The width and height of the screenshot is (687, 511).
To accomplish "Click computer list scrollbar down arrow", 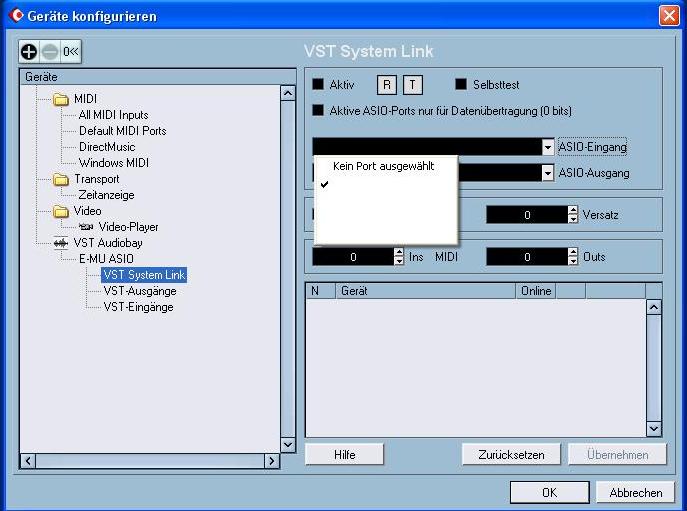I will tap(654, 429).
